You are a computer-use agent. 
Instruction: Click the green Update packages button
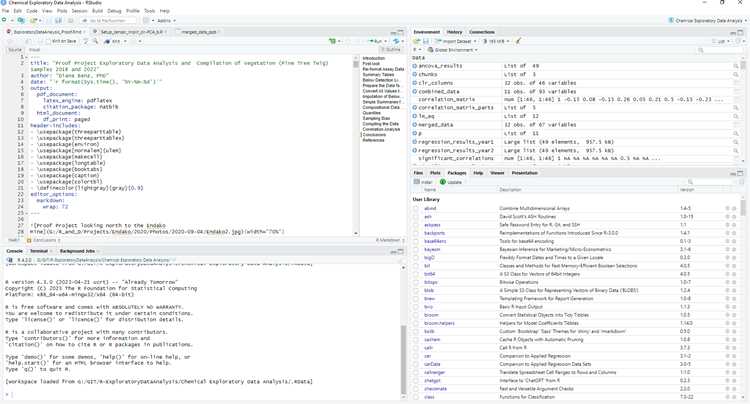coord(451,182)
